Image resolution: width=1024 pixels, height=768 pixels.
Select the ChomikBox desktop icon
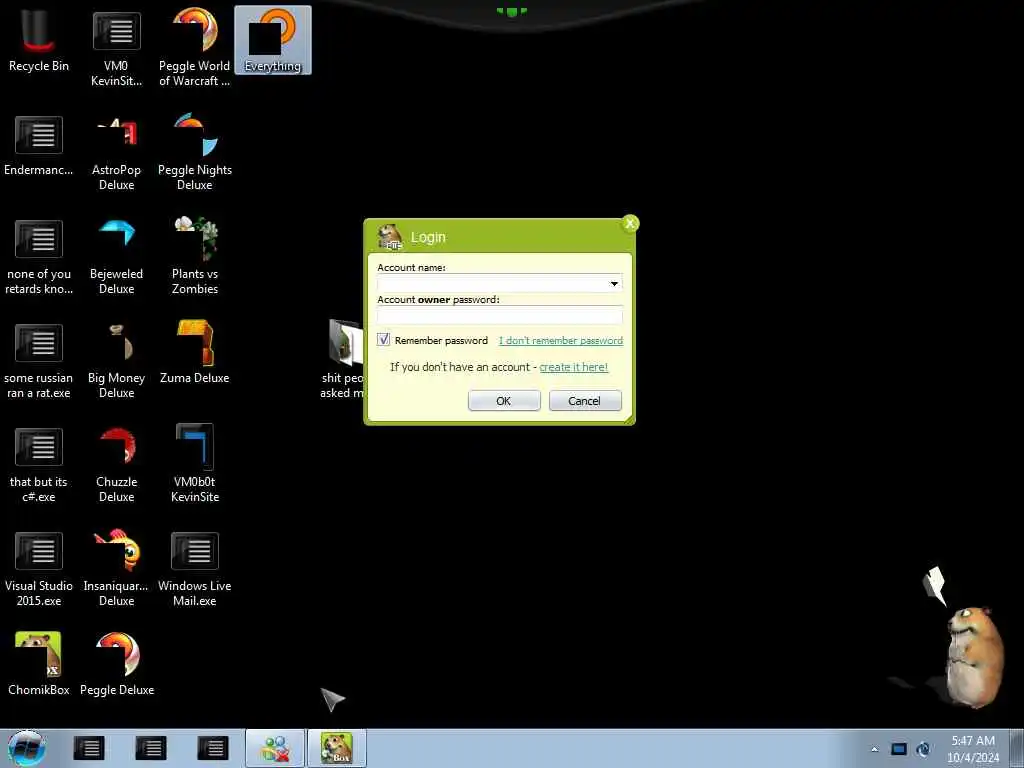tap(39, 664)
